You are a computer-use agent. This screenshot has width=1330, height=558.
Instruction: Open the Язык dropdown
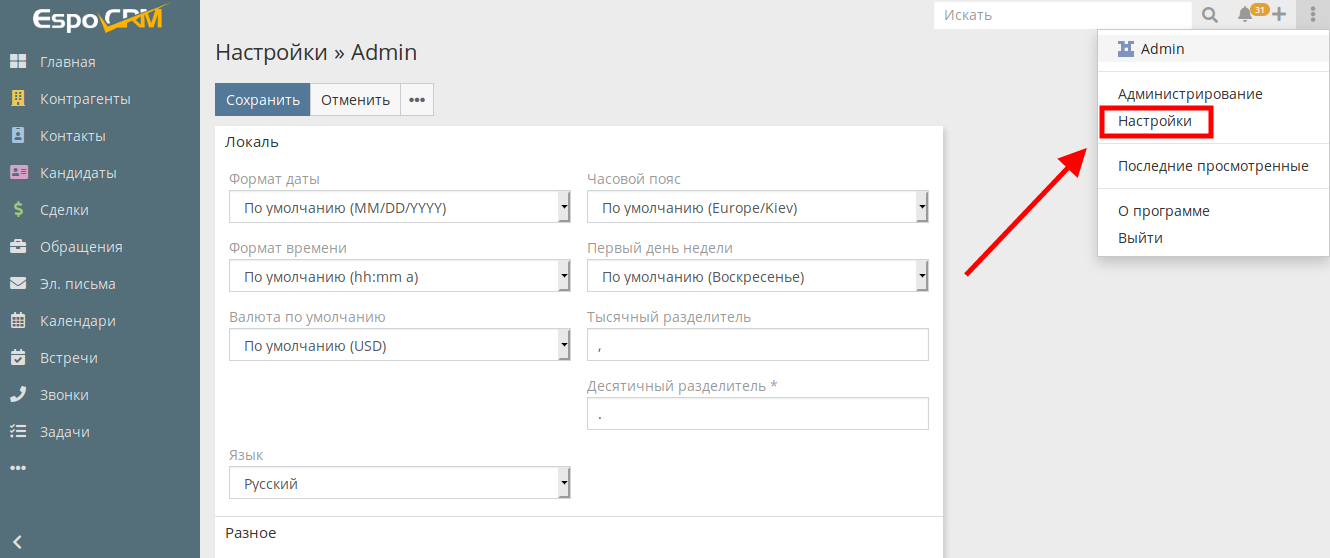400,484
